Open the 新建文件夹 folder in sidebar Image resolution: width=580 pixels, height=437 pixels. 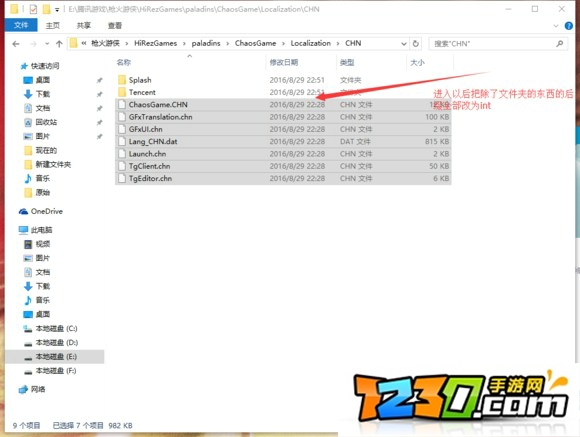[x=53, y=164]
